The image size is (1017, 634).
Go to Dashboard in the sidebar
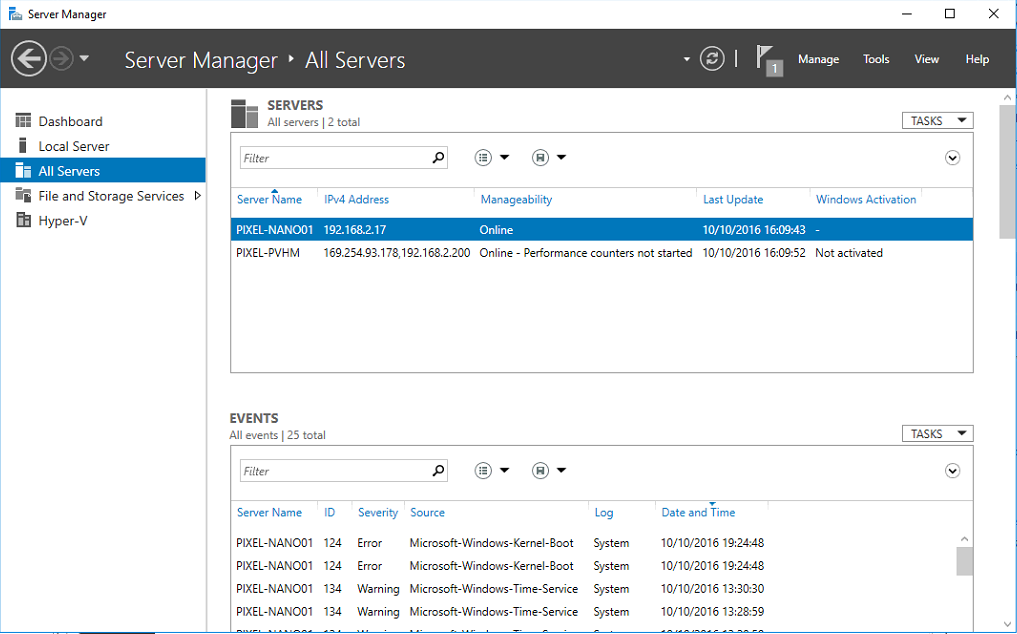point(70,121)
